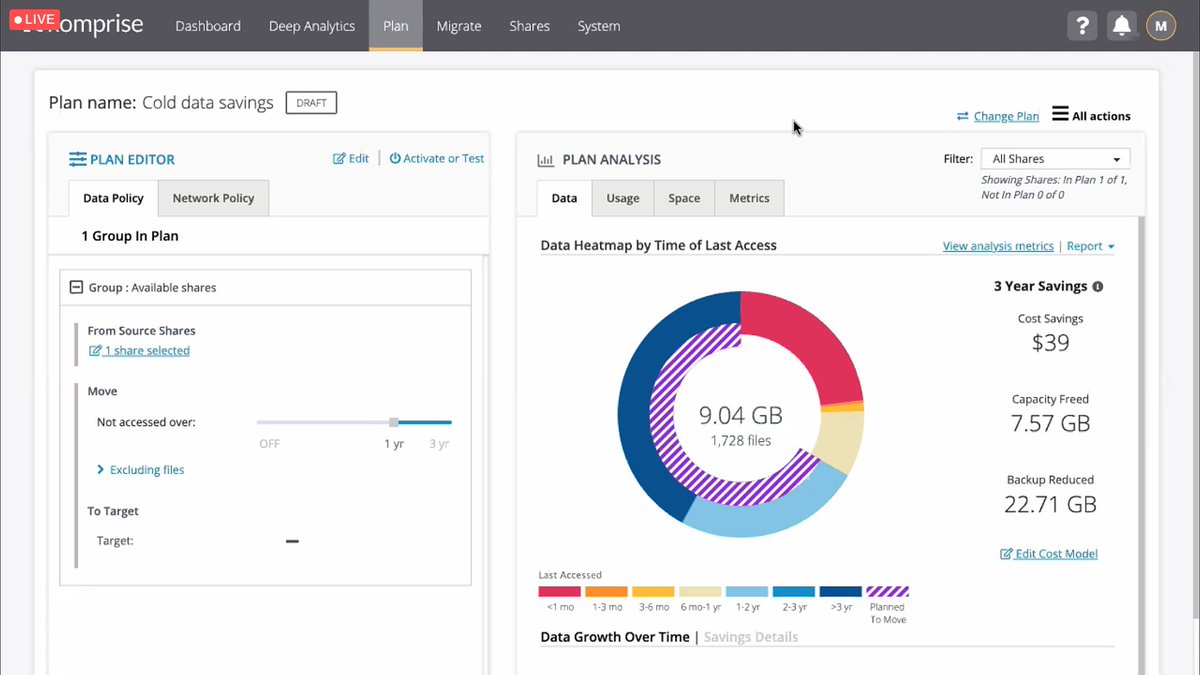Viewport: 1200px width, 675px height.
Task: Click the LIVE indicator badge
Action: (x=34, y=19)
